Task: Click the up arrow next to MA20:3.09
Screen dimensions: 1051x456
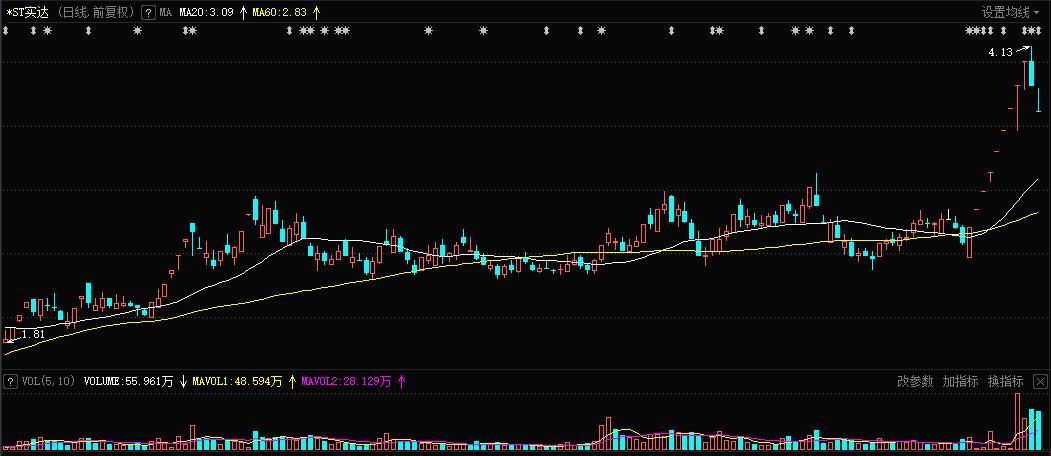Action: [x=243, y=13]
